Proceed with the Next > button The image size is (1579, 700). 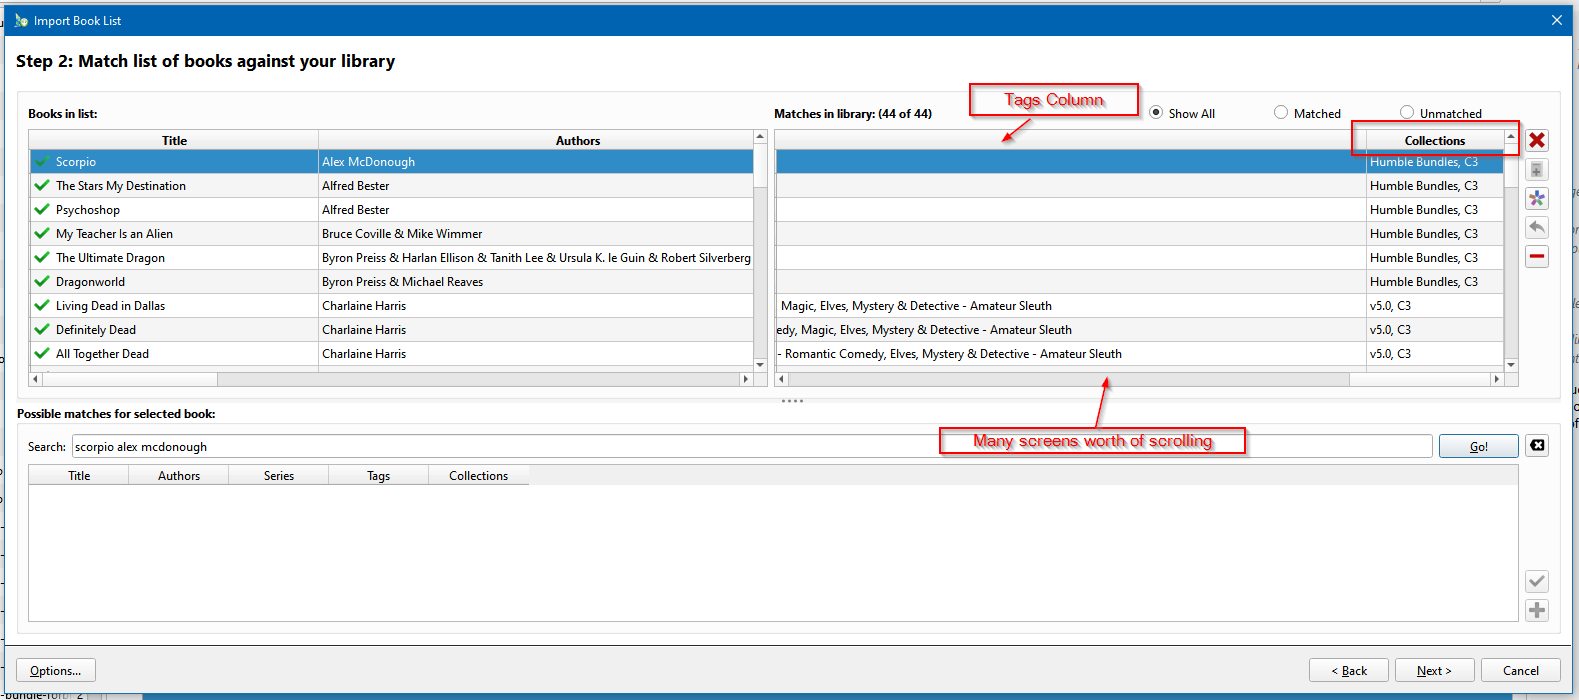1433,670
